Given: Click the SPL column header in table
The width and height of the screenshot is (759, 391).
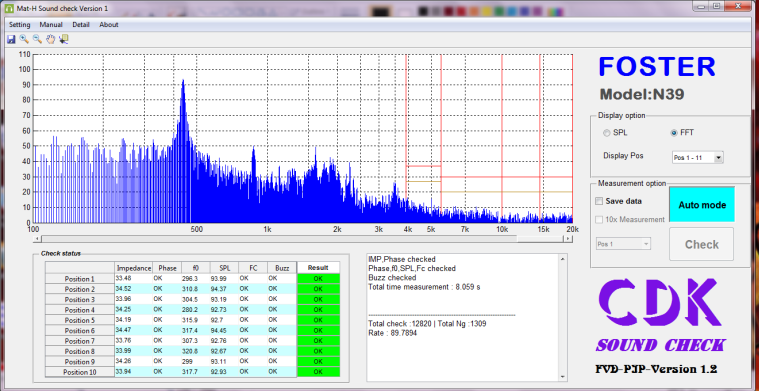Looking at the screenshot, I should pyautogui.click(x=224, y=268).
